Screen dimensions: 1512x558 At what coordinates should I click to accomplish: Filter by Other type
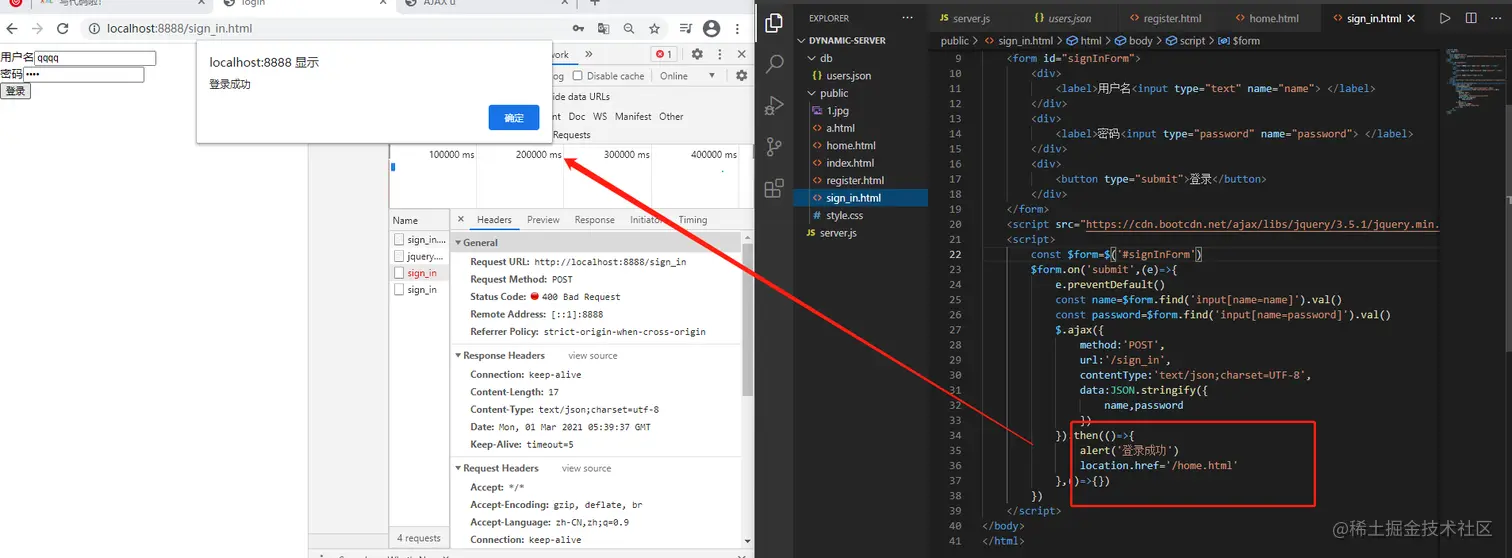(x=671, y=116)
